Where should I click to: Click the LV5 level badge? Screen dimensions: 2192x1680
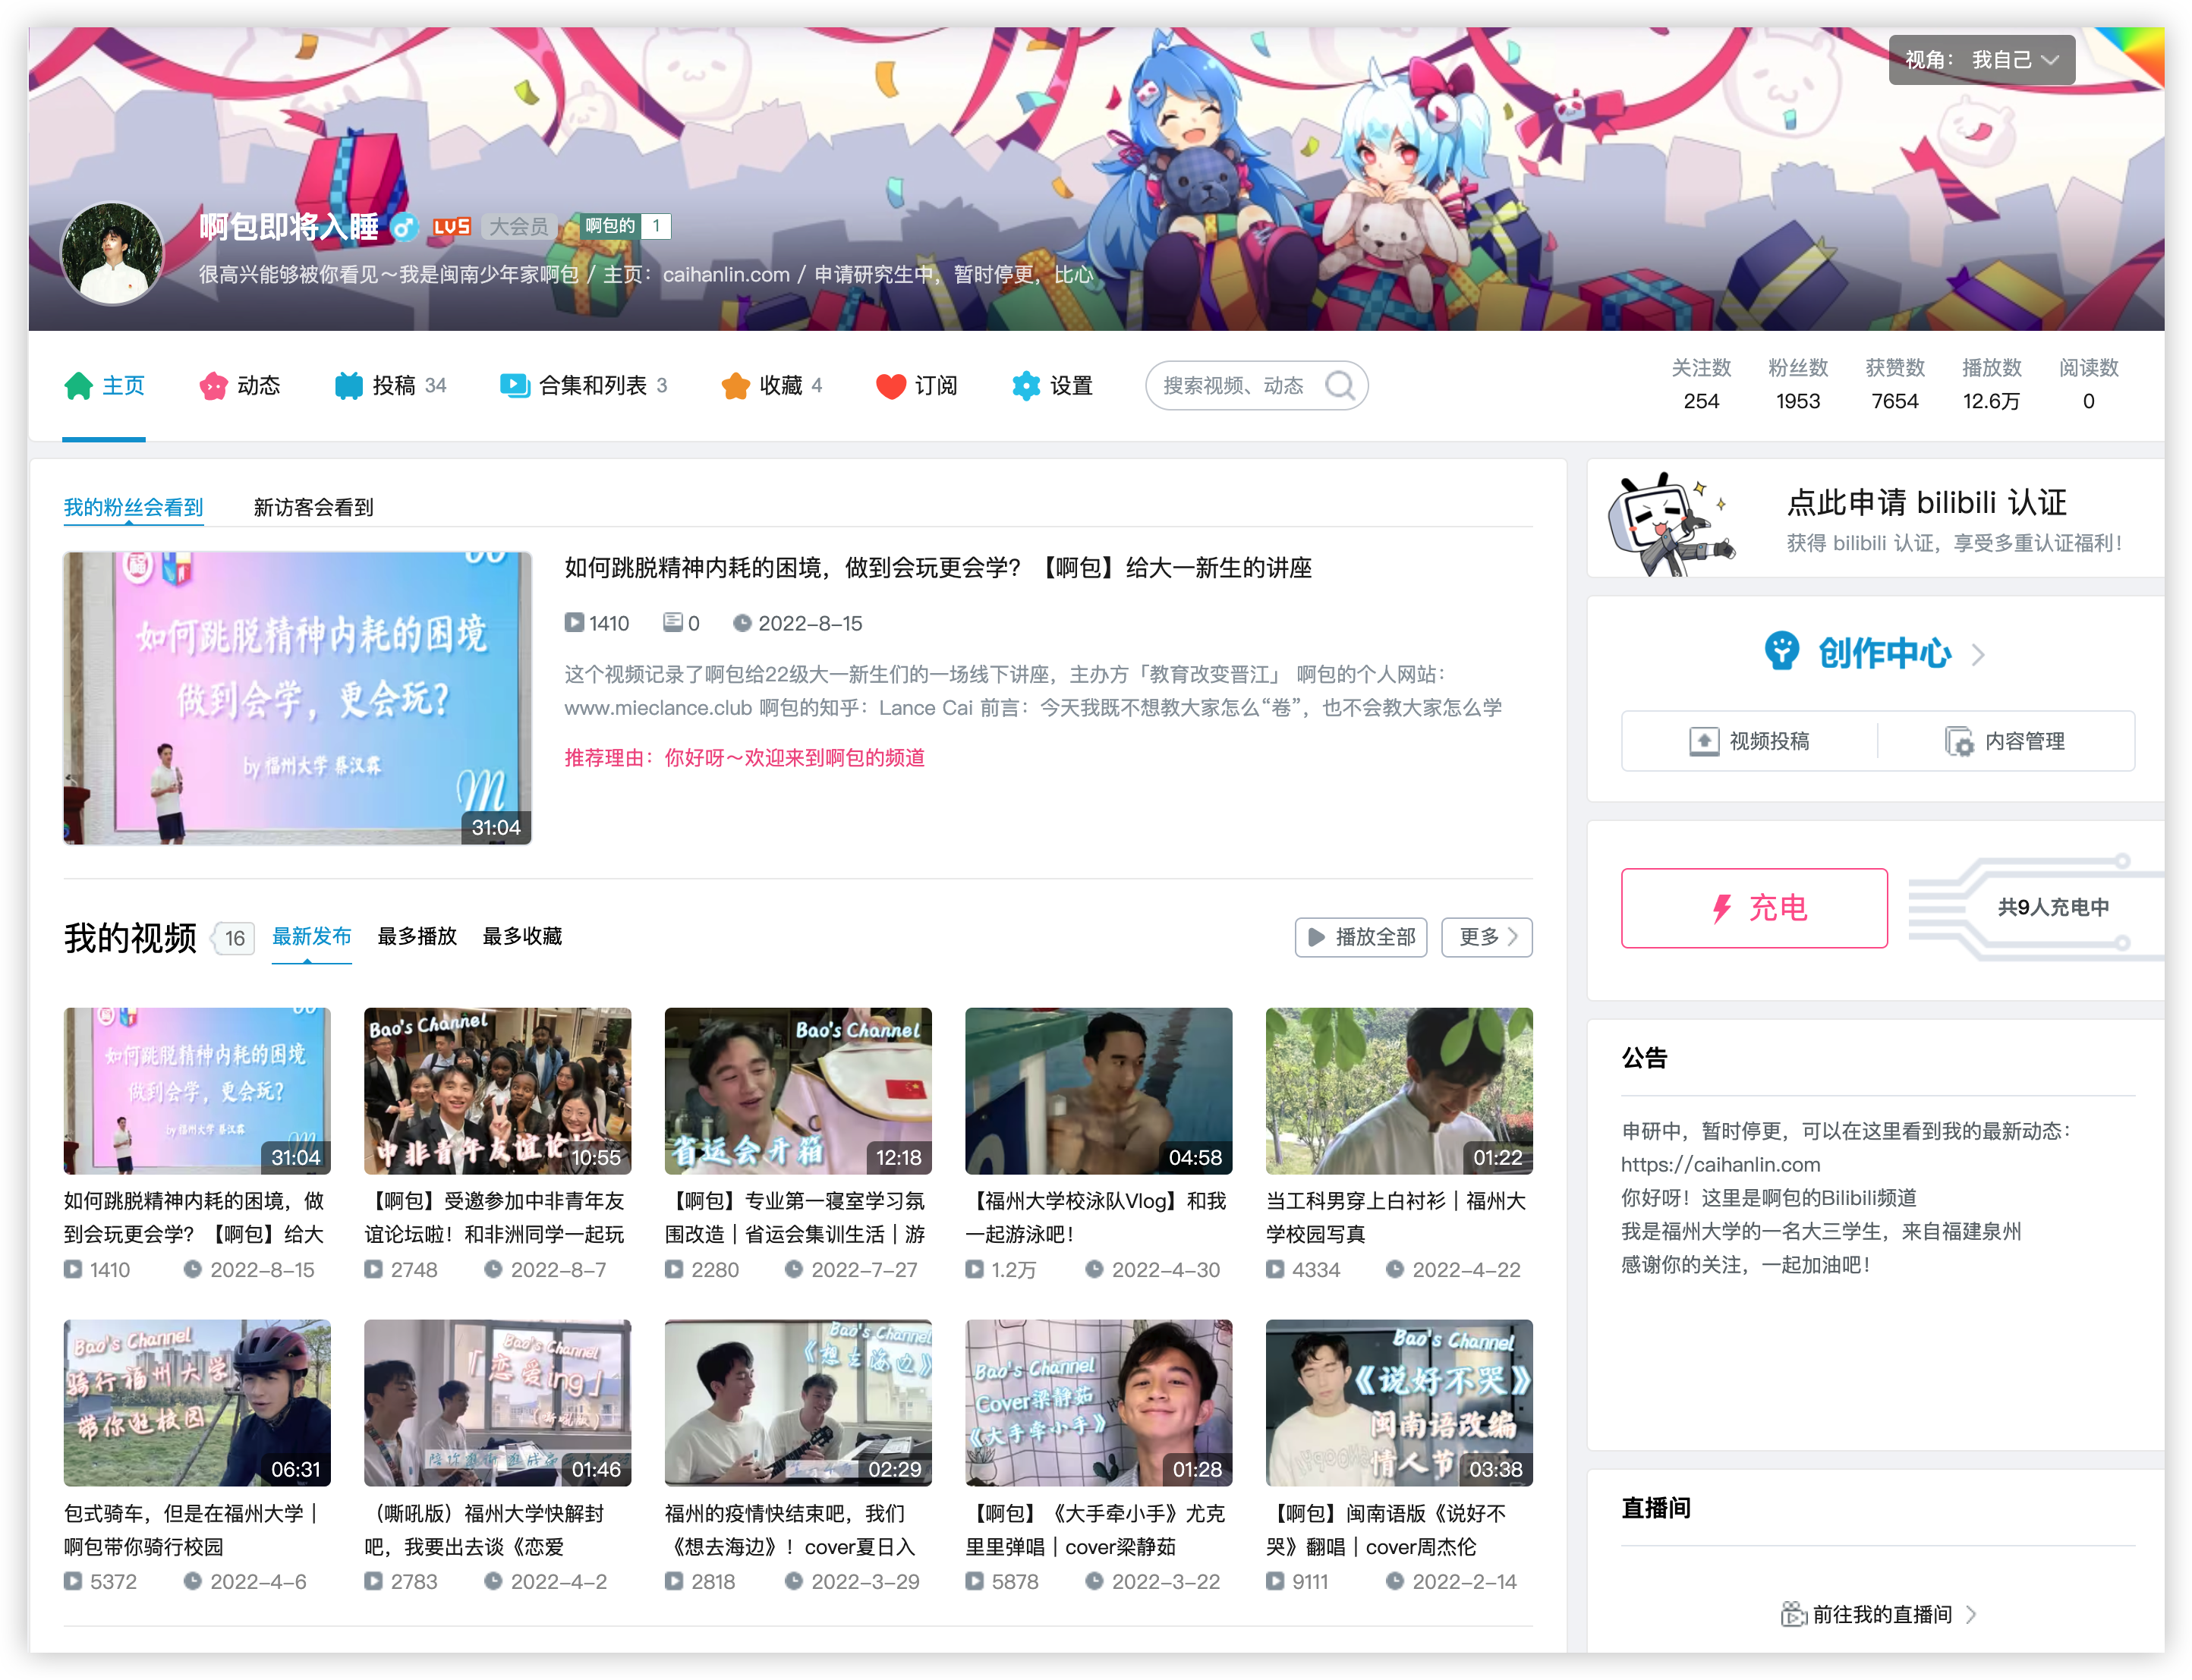tap(451, 227)
